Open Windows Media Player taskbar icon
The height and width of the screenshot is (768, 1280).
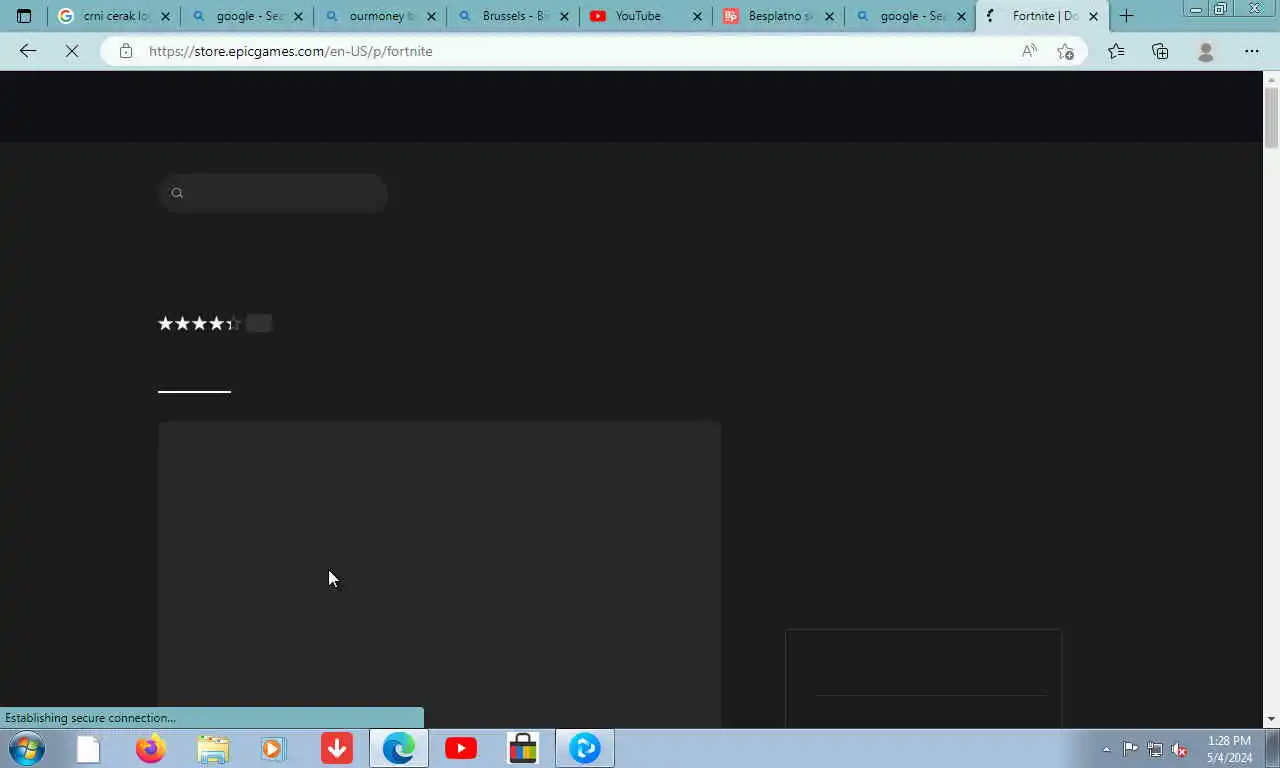point(273,748)
